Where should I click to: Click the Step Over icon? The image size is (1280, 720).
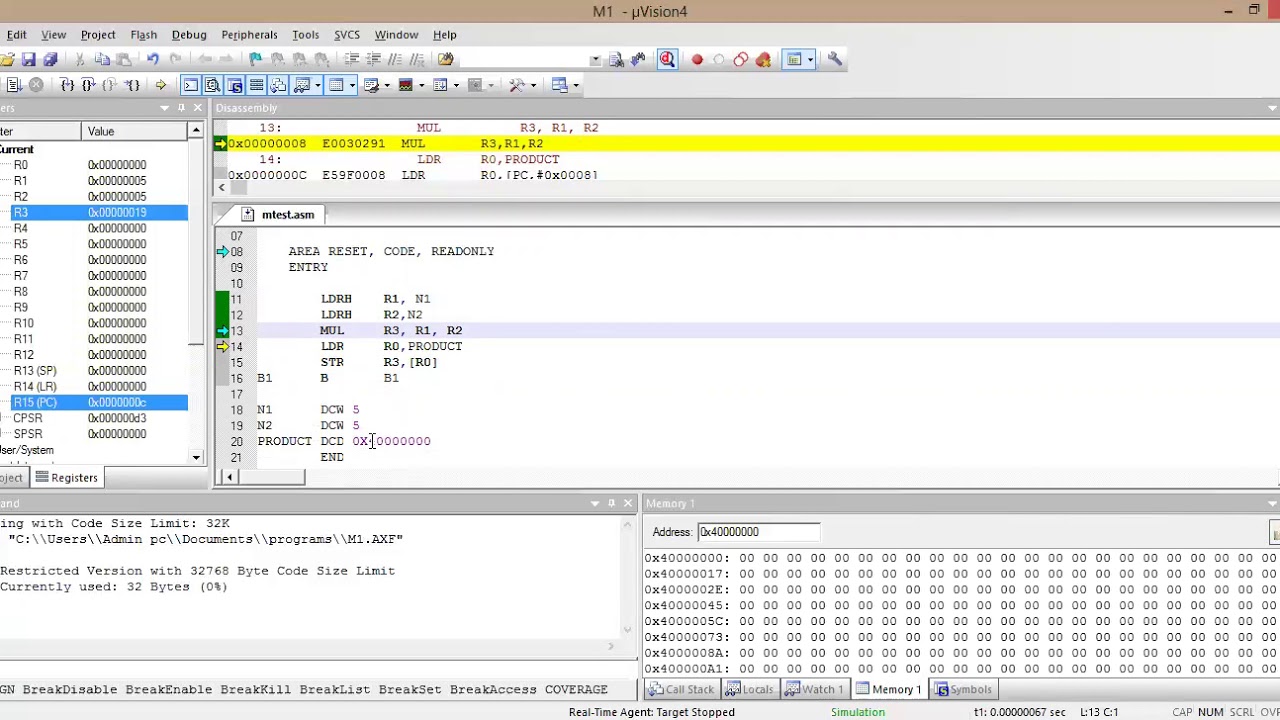pos(88,85)
